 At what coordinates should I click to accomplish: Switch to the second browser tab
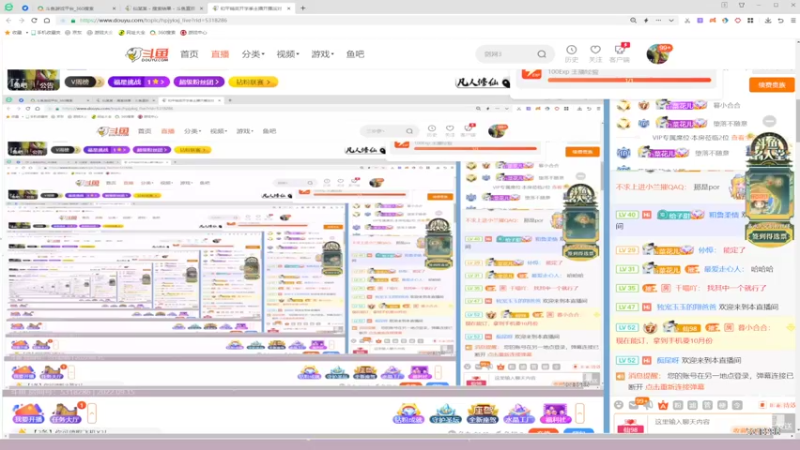click(x=163, y=8)
